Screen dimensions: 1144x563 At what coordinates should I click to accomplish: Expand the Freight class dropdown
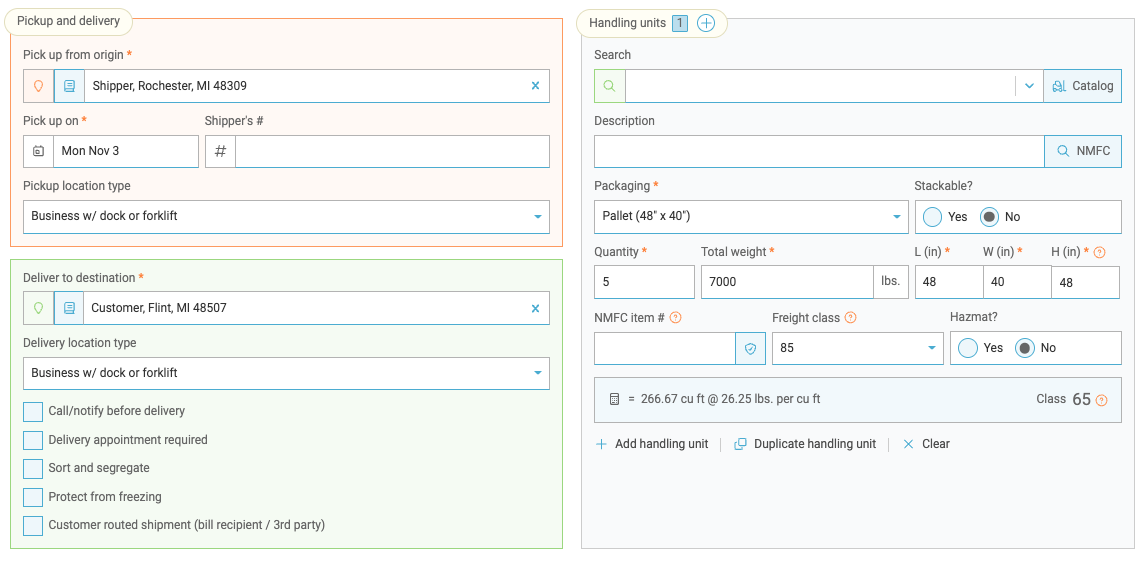857,348
